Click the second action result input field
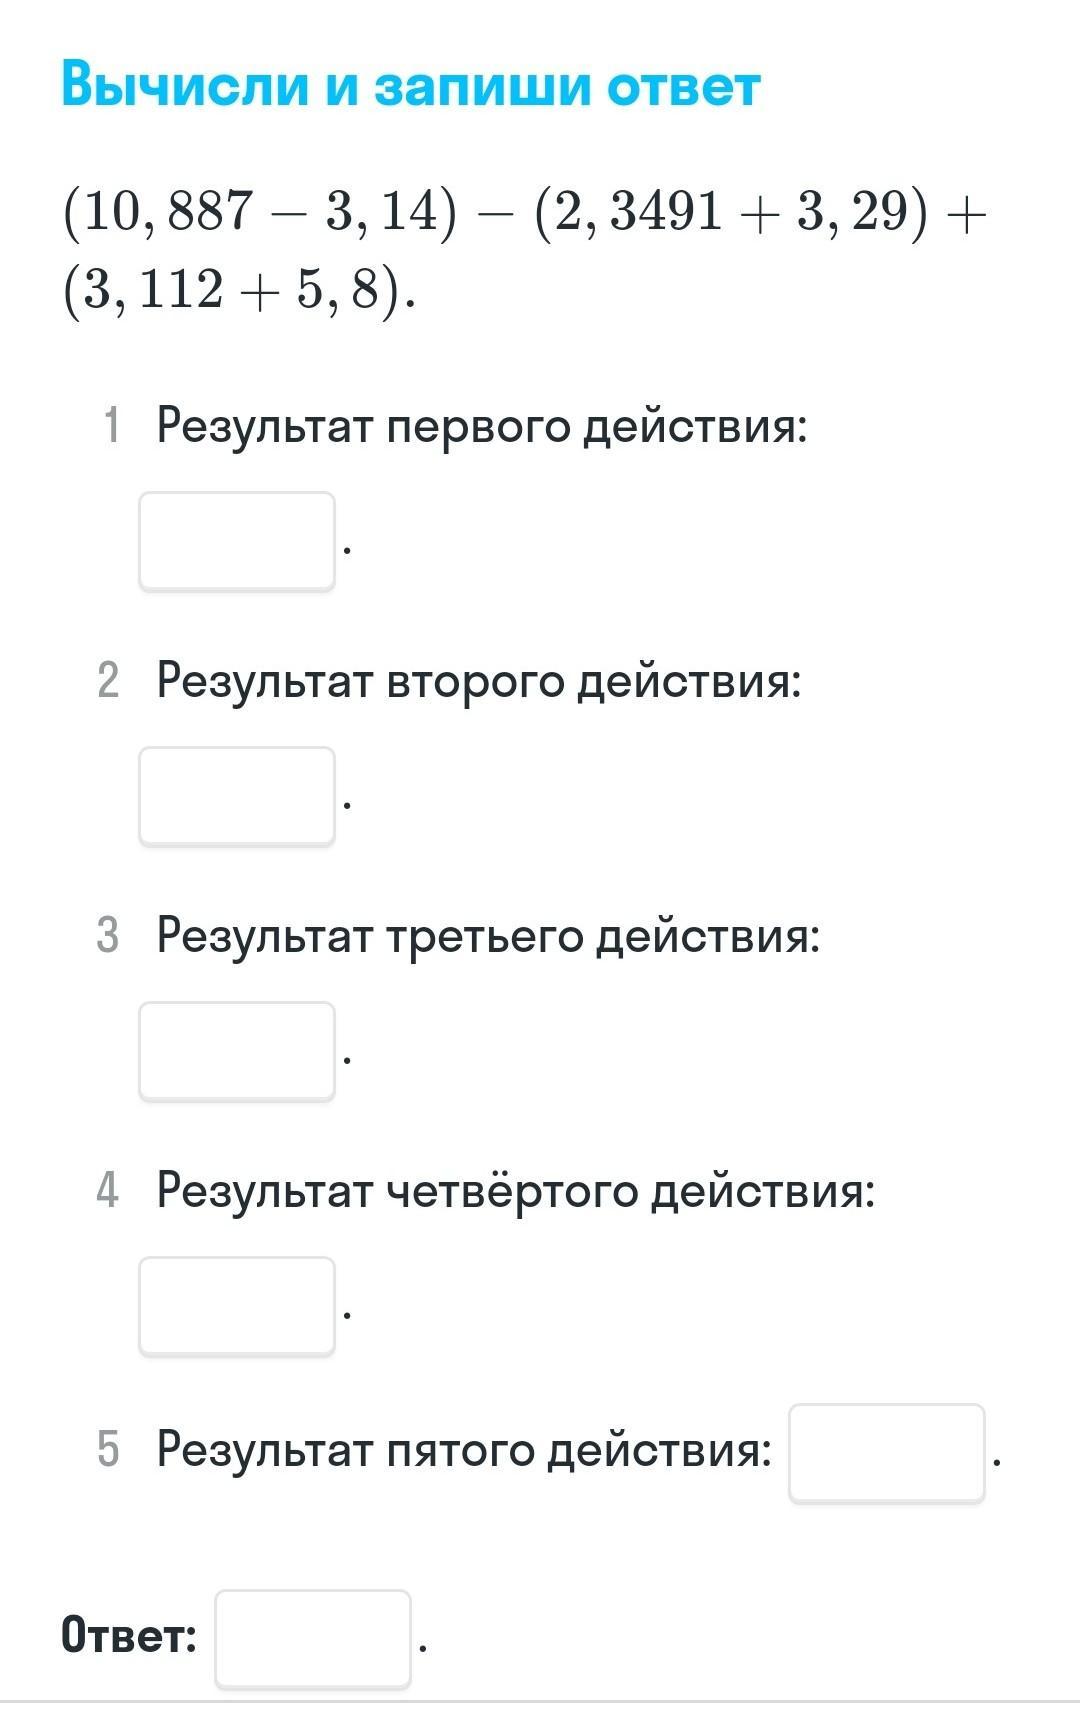1080x1709 pixels. point(237,795)
